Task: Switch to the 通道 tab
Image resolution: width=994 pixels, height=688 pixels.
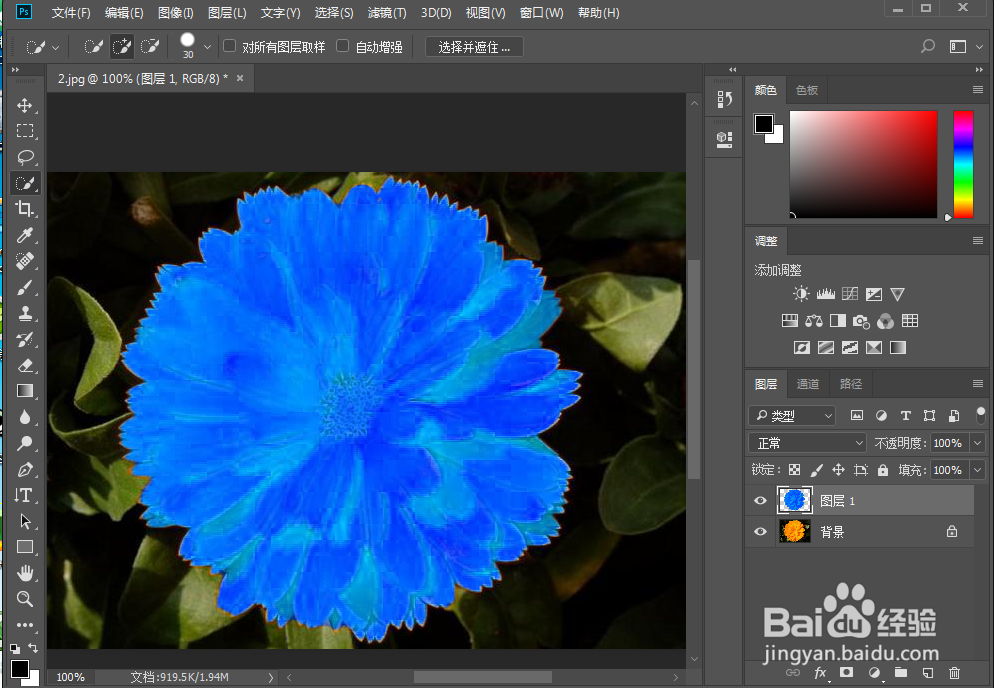Action: 808,384
